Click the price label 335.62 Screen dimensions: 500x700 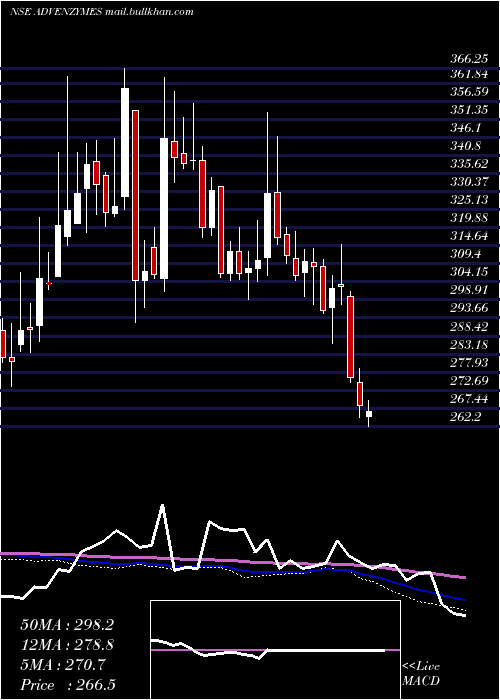tap(469, 164)
